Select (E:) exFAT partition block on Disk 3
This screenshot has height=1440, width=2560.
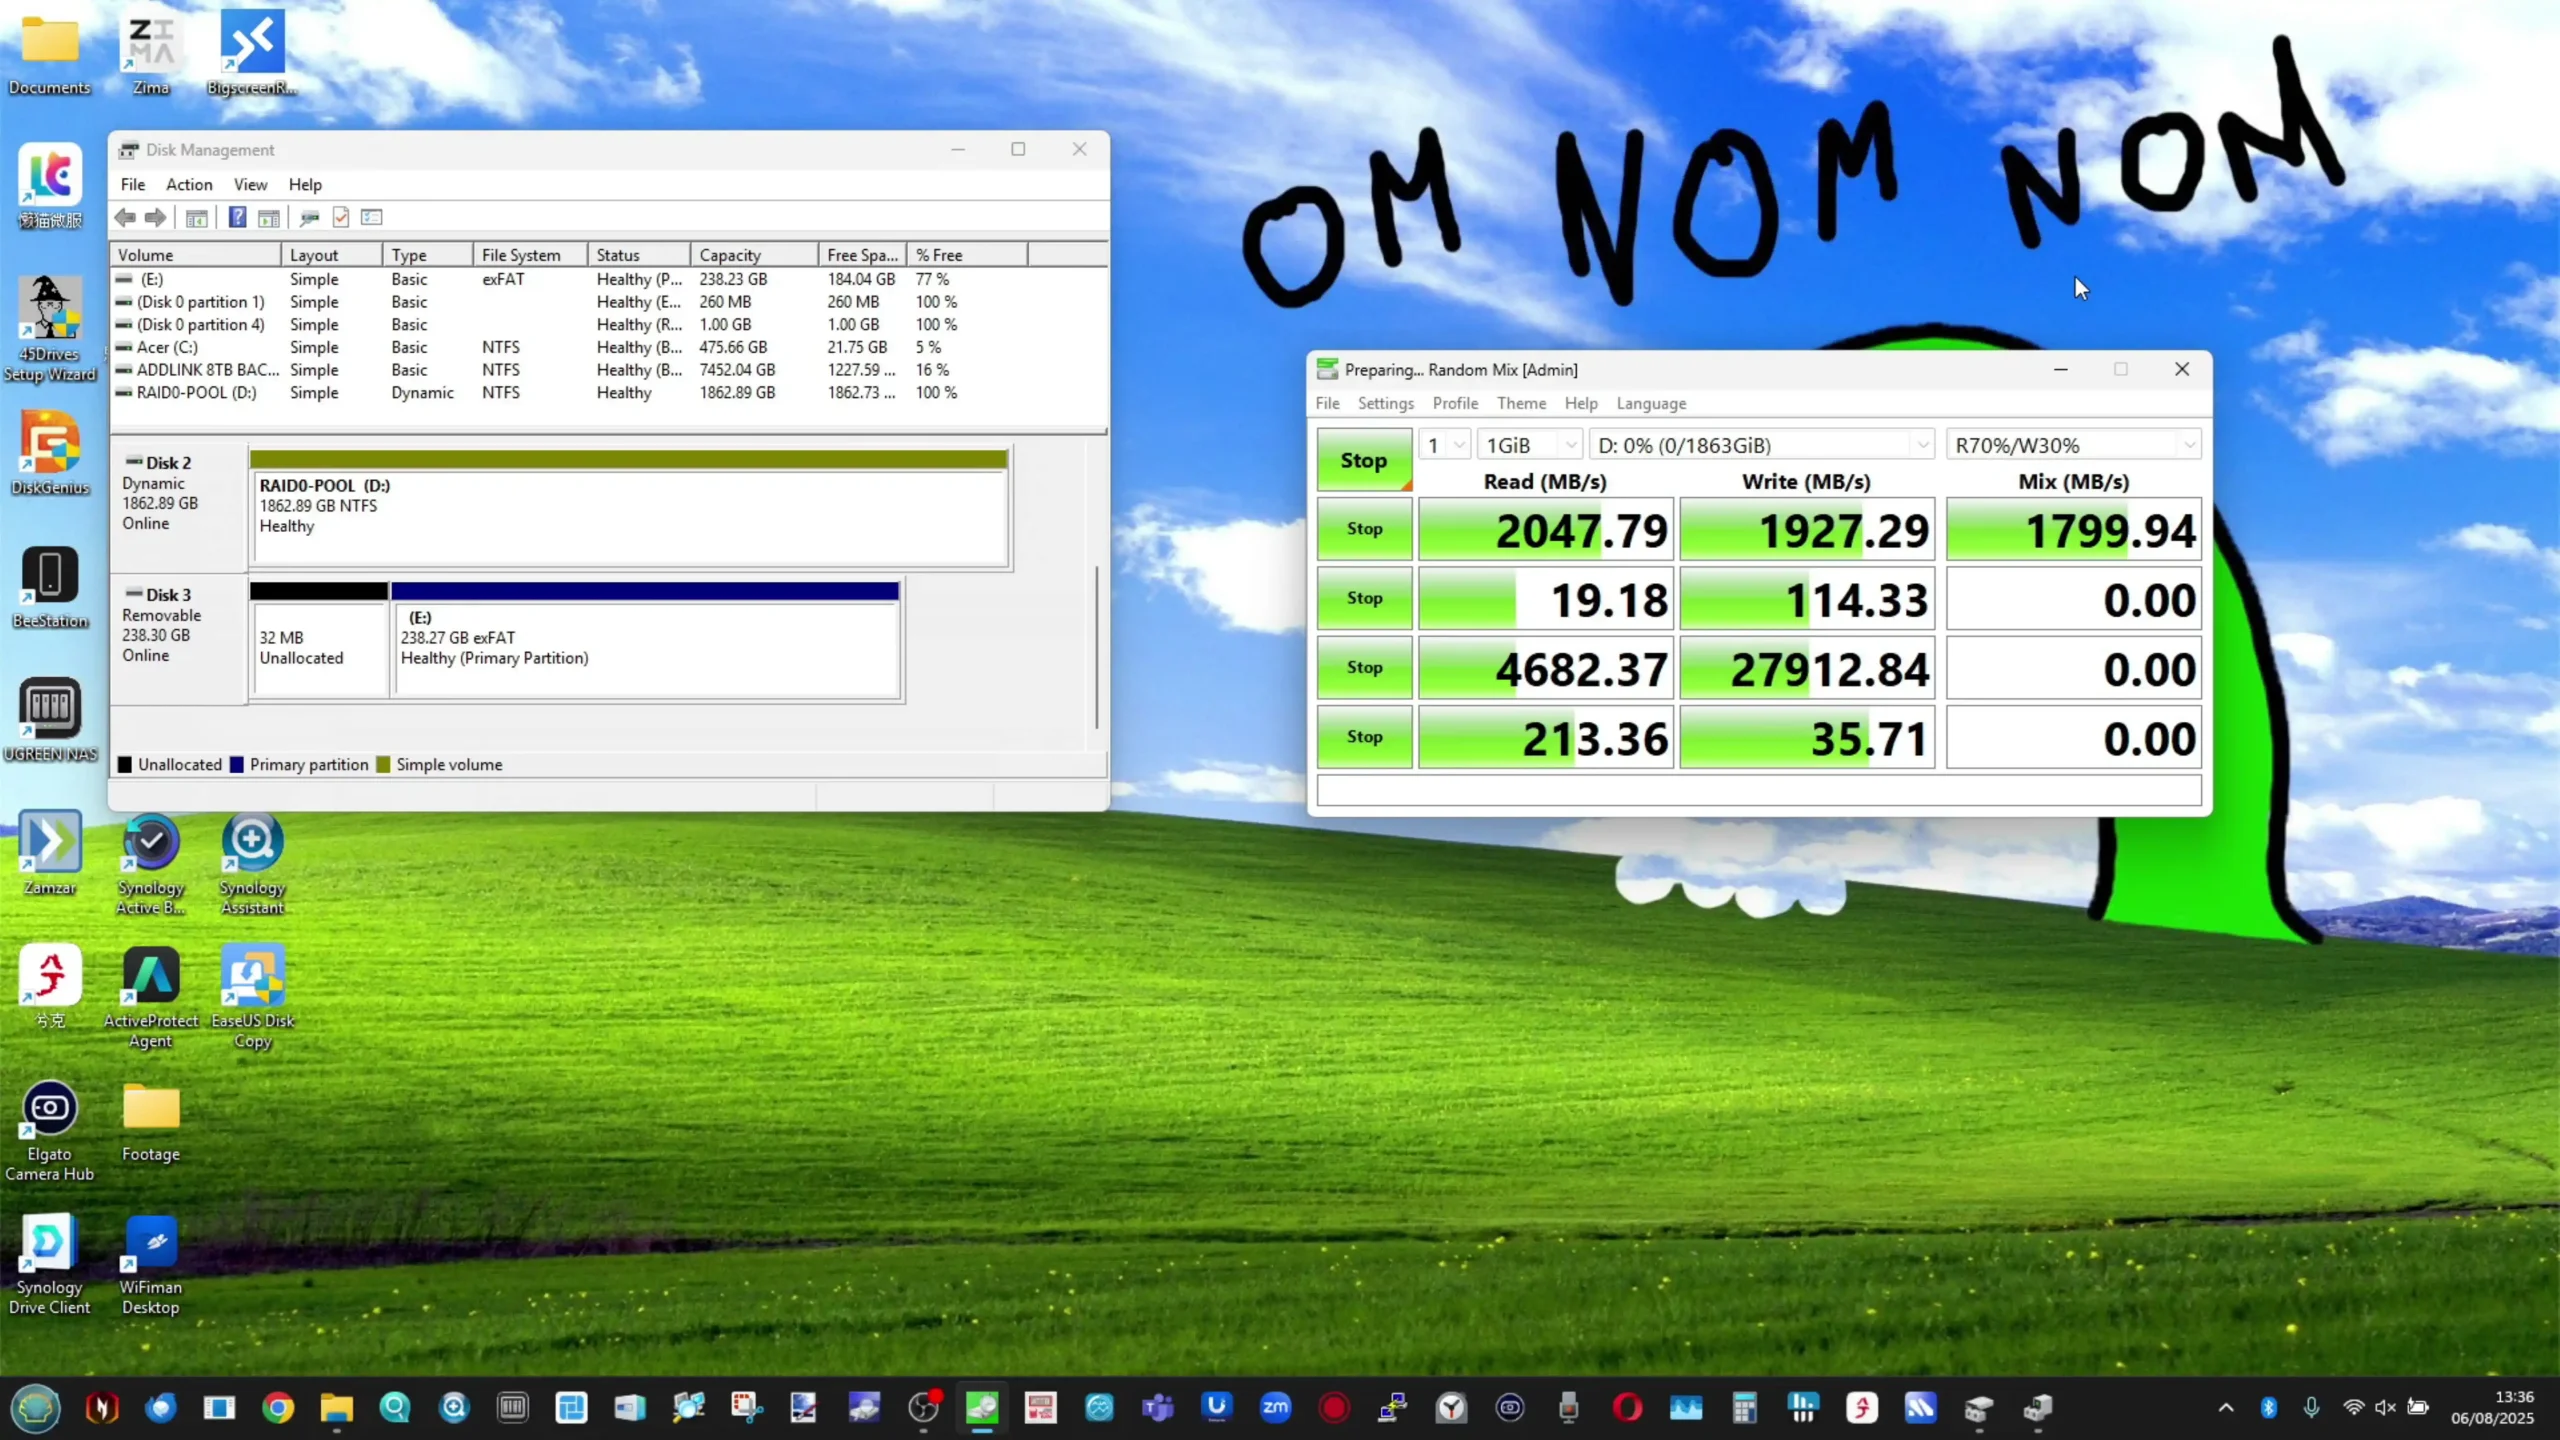tap(646, 640)
